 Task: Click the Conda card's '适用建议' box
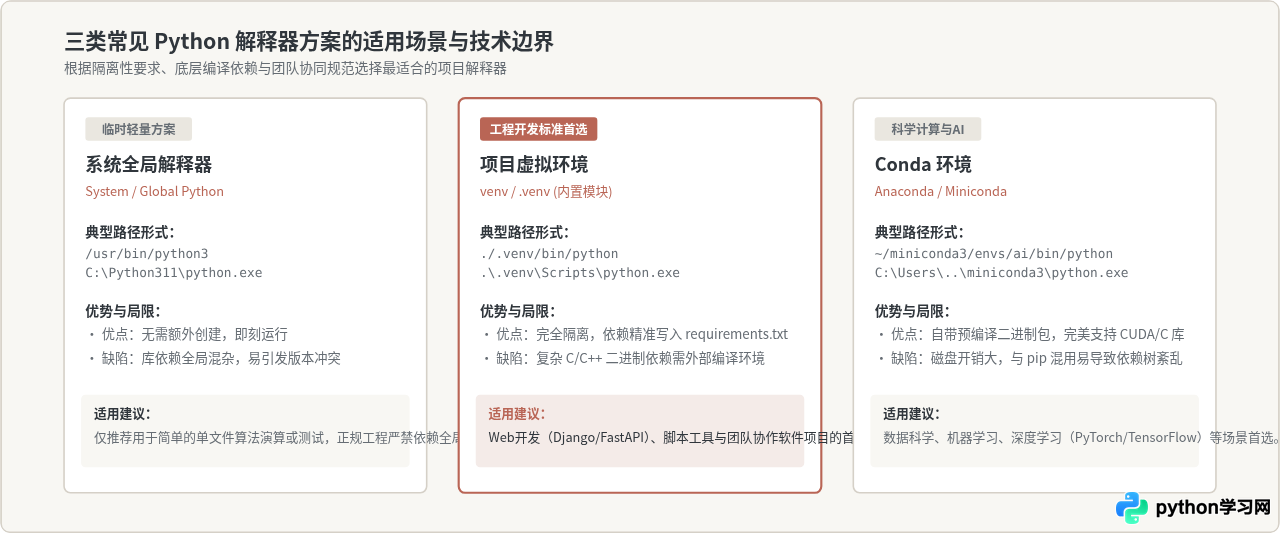tap(1034, 430)
